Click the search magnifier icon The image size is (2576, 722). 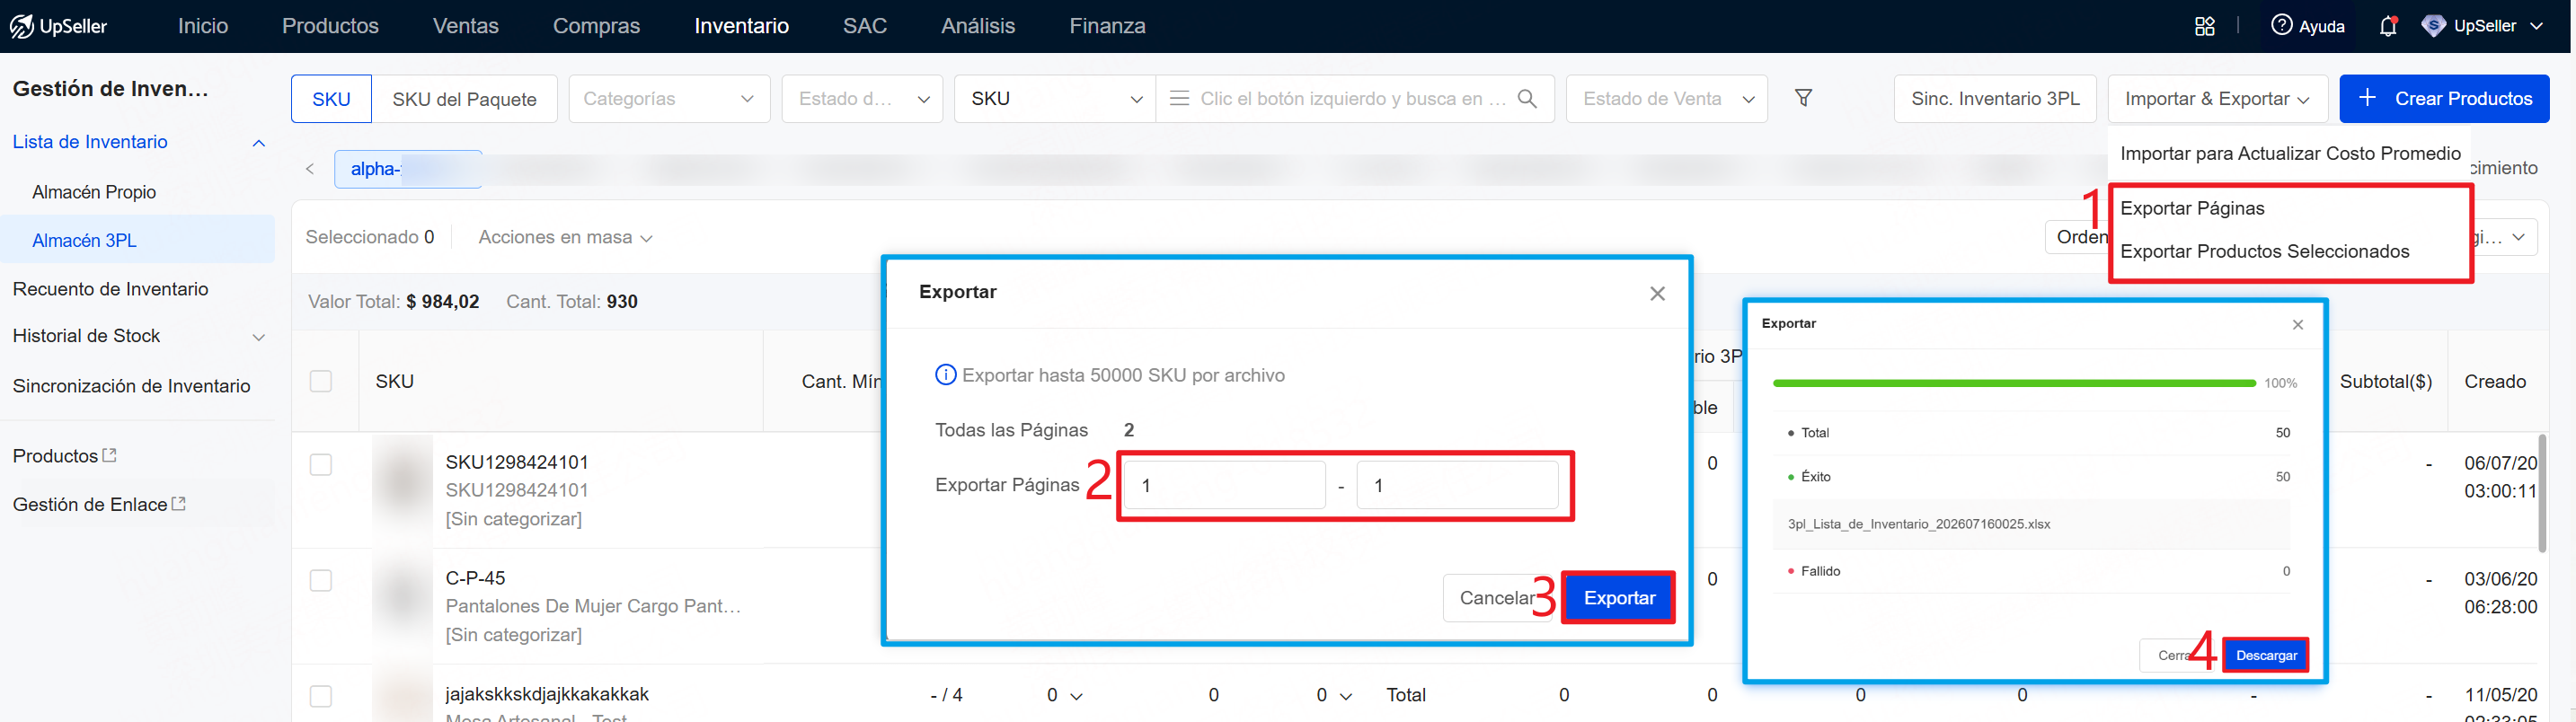coord(1527,98)
